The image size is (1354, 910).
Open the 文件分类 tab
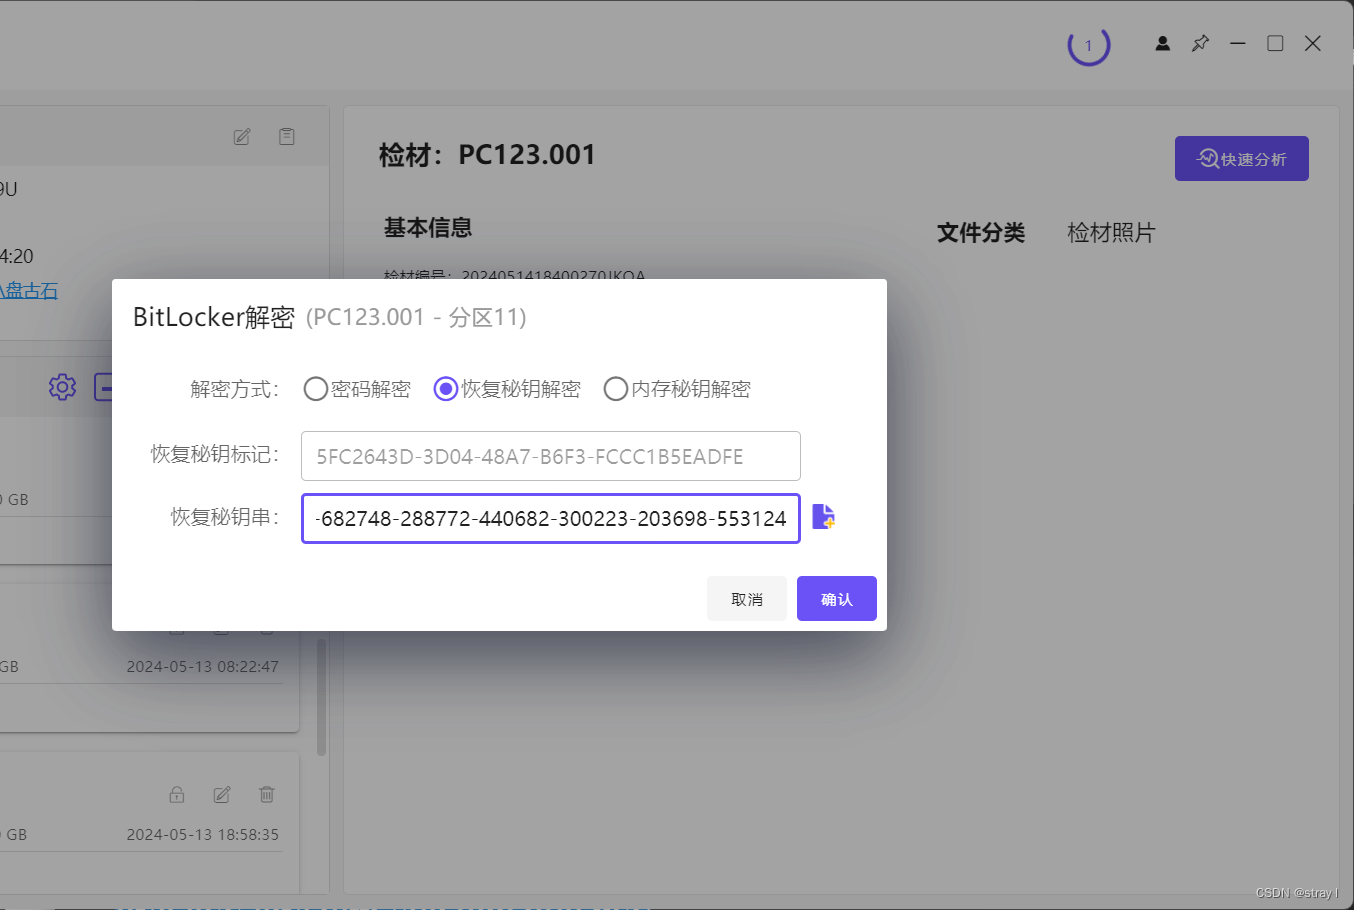tap(981, 233)
